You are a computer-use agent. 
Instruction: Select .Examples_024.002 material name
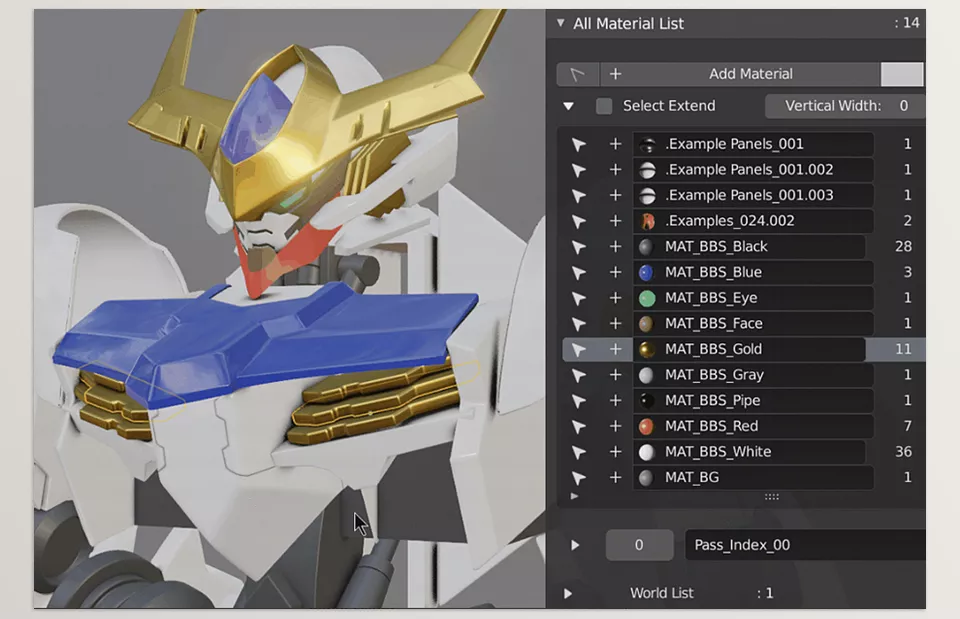(730, 221)
